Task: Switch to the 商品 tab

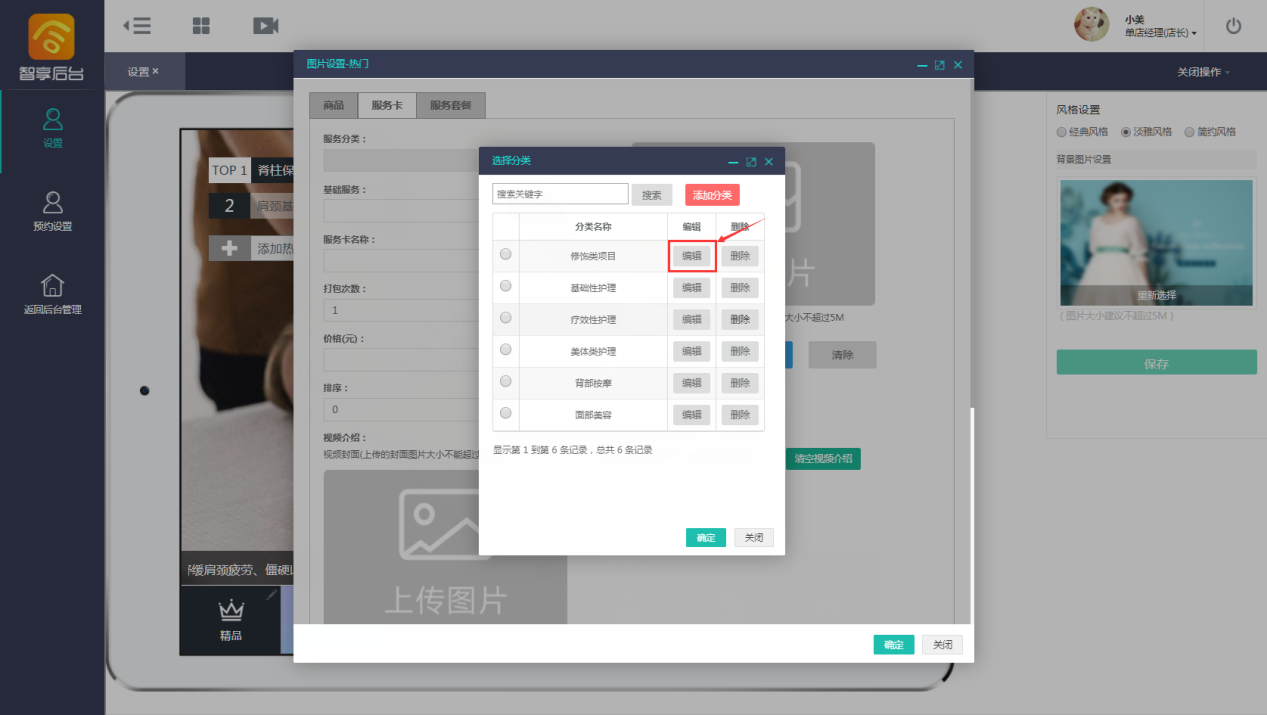Action: tap(333, 106)
